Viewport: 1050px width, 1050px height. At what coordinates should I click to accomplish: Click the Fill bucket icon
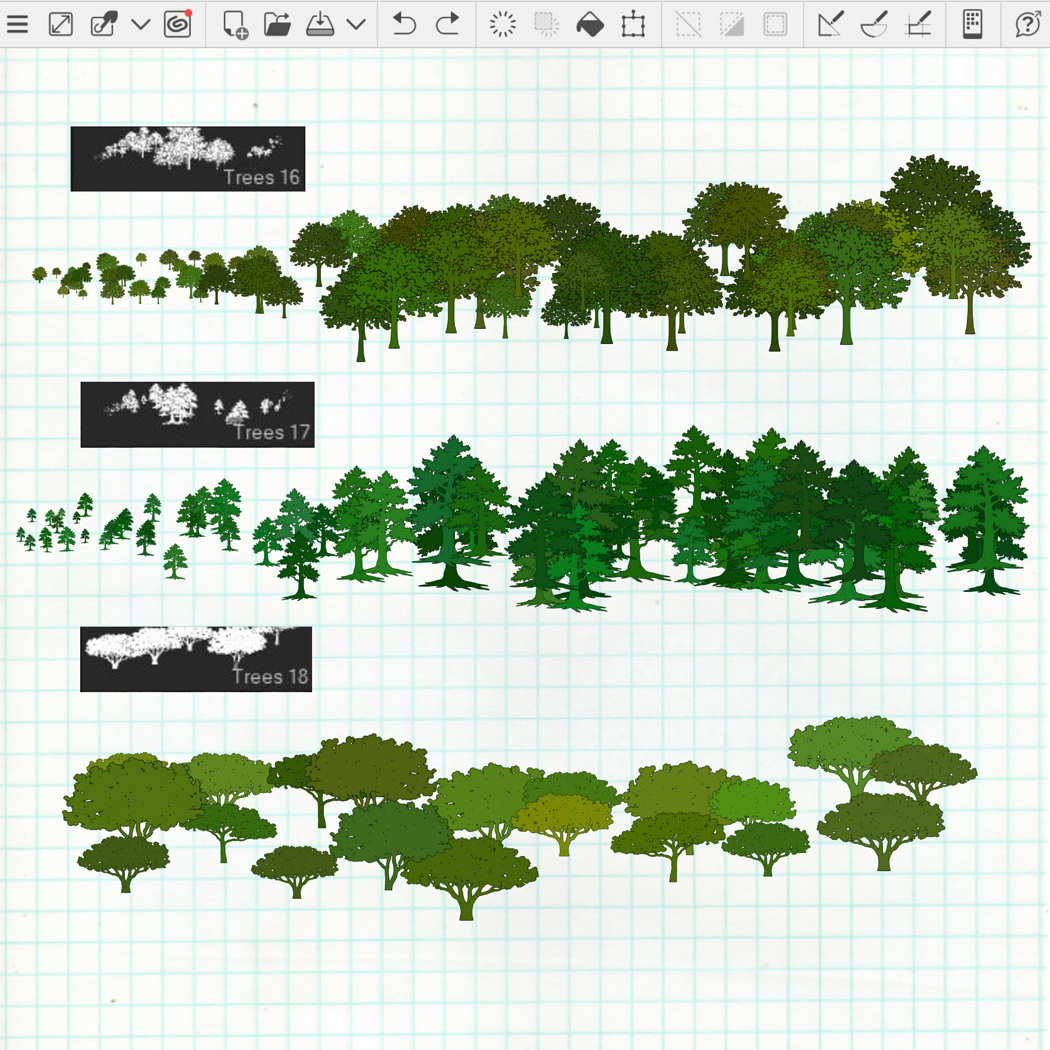(590, 25)
